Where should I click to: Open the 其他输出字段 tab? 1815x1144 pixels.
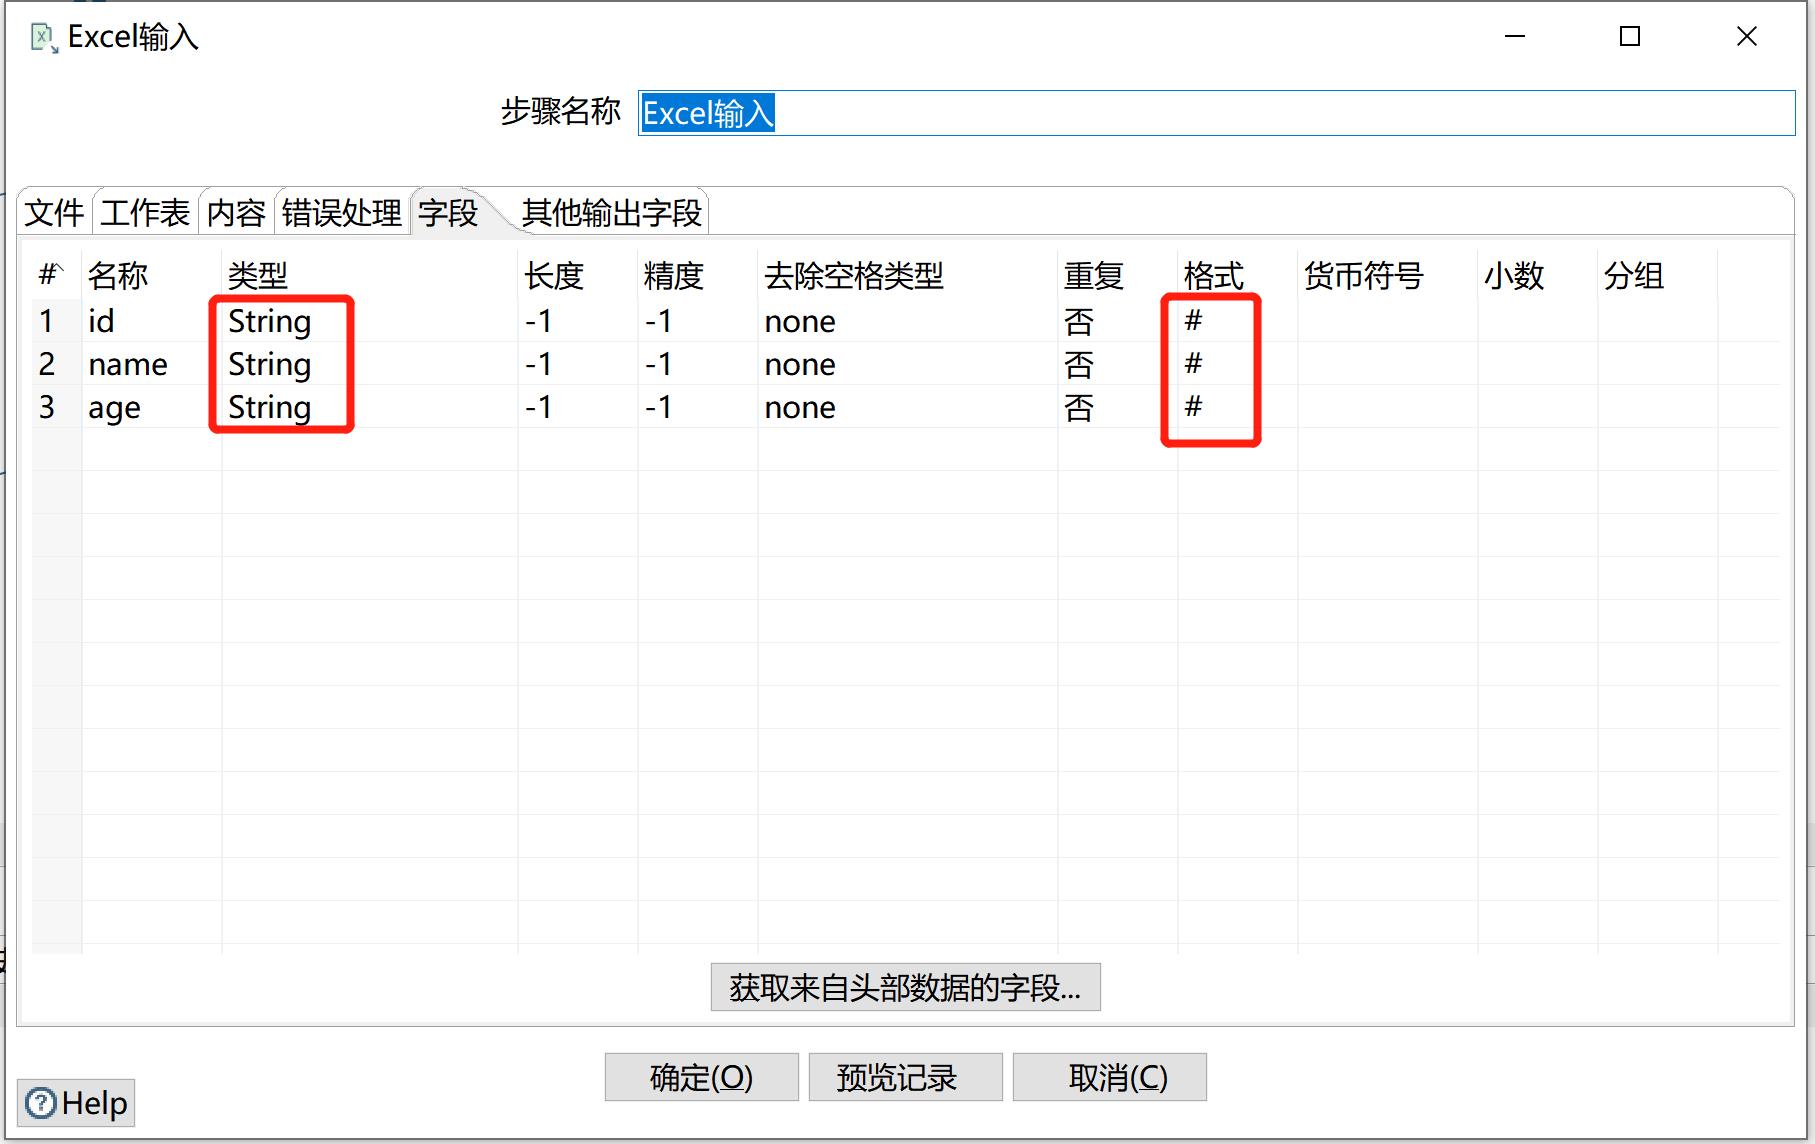coord(612,212)
